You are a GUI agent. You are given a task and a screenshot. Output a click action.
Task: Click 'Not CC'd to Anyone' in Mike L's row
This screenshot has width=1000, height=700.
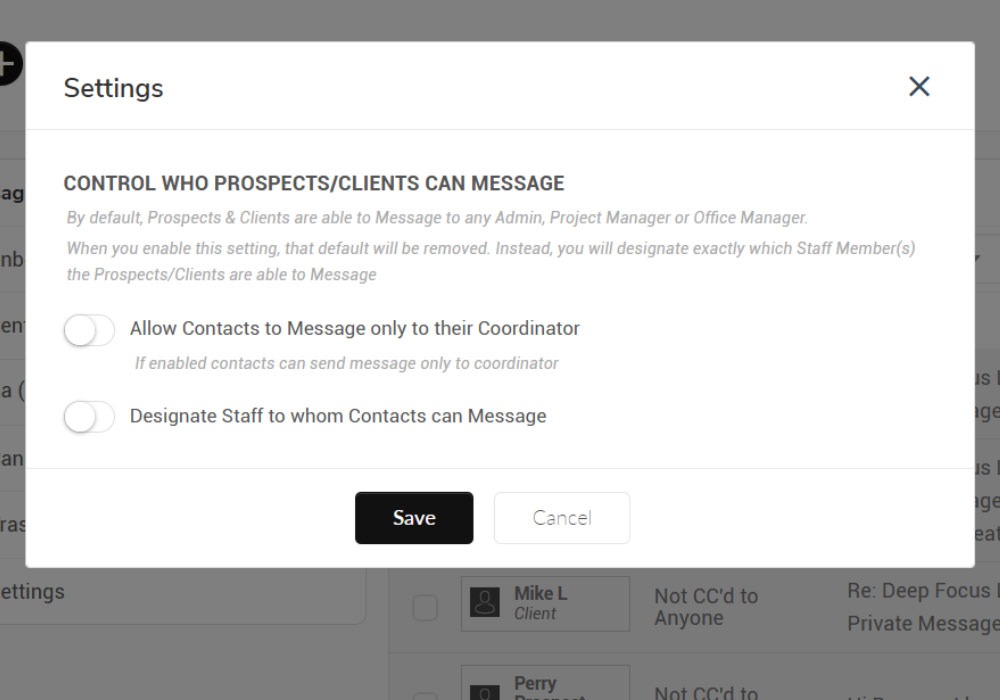(705, 607)
